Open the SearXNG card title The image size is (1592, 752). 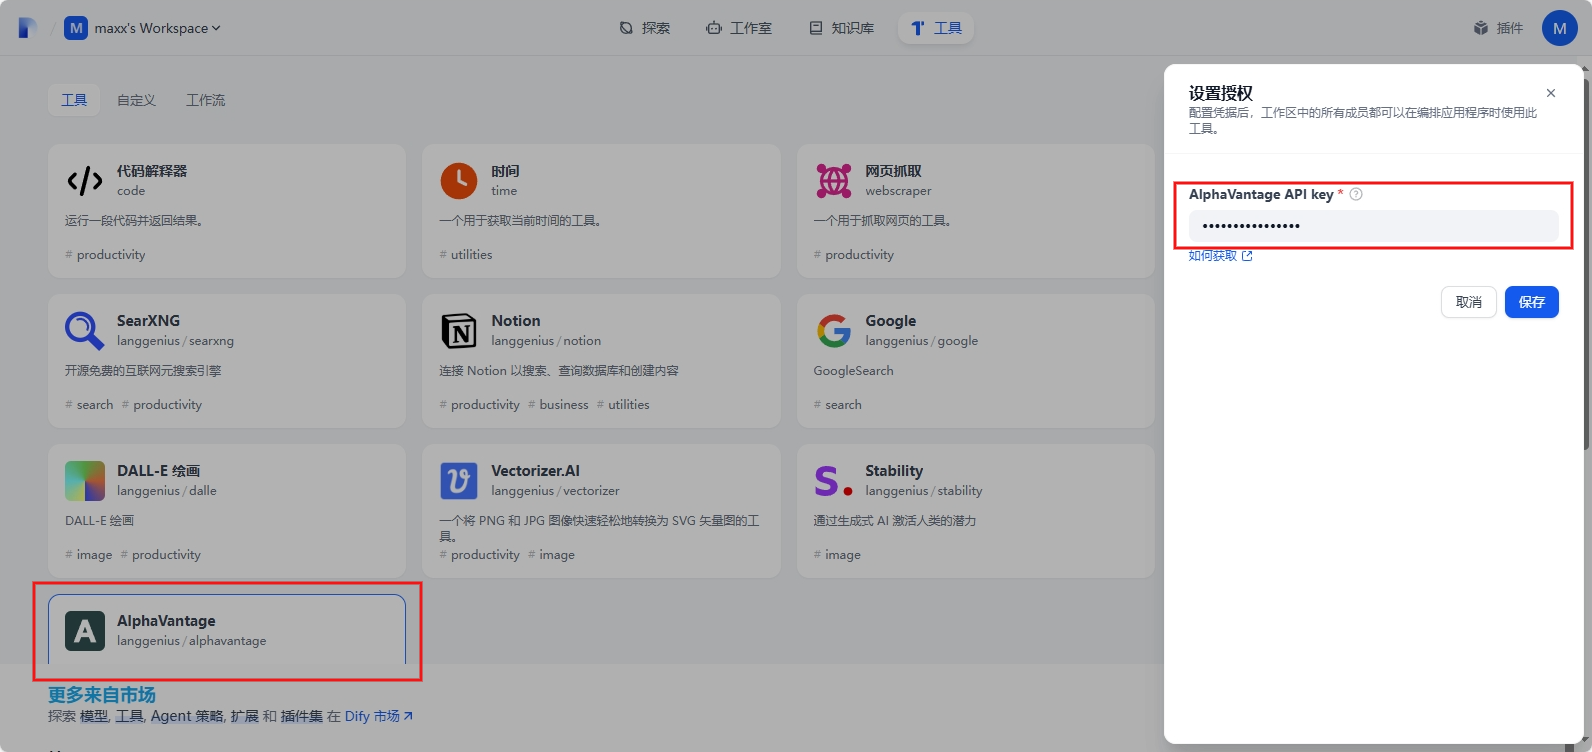[x=148, y=321]
